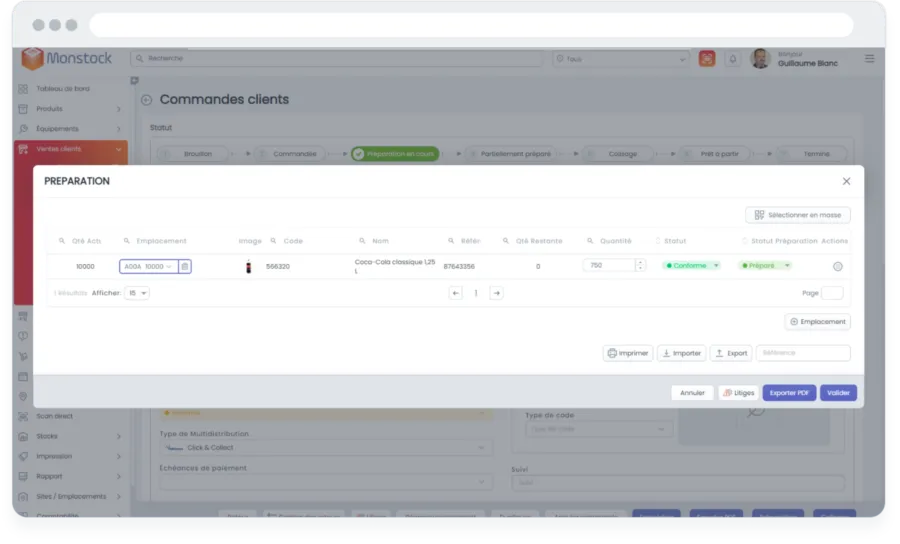Select the Terminé status step
Screen dimensions: 900x544
point(813,154)
